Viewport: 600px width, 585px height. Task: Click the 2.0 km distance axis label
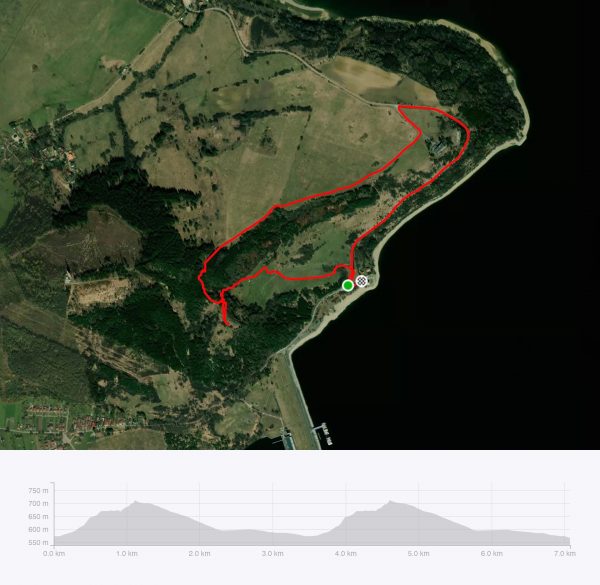coord(199,554)
